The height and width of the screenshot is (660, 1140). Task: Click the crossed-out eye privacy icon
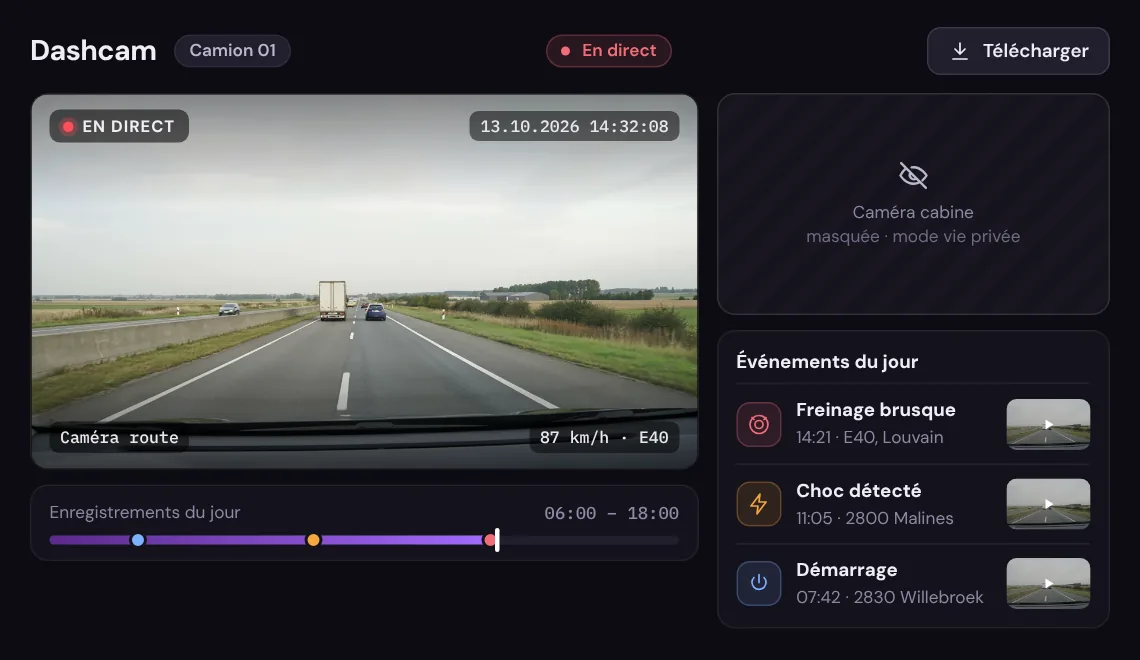tap(913, 175)
